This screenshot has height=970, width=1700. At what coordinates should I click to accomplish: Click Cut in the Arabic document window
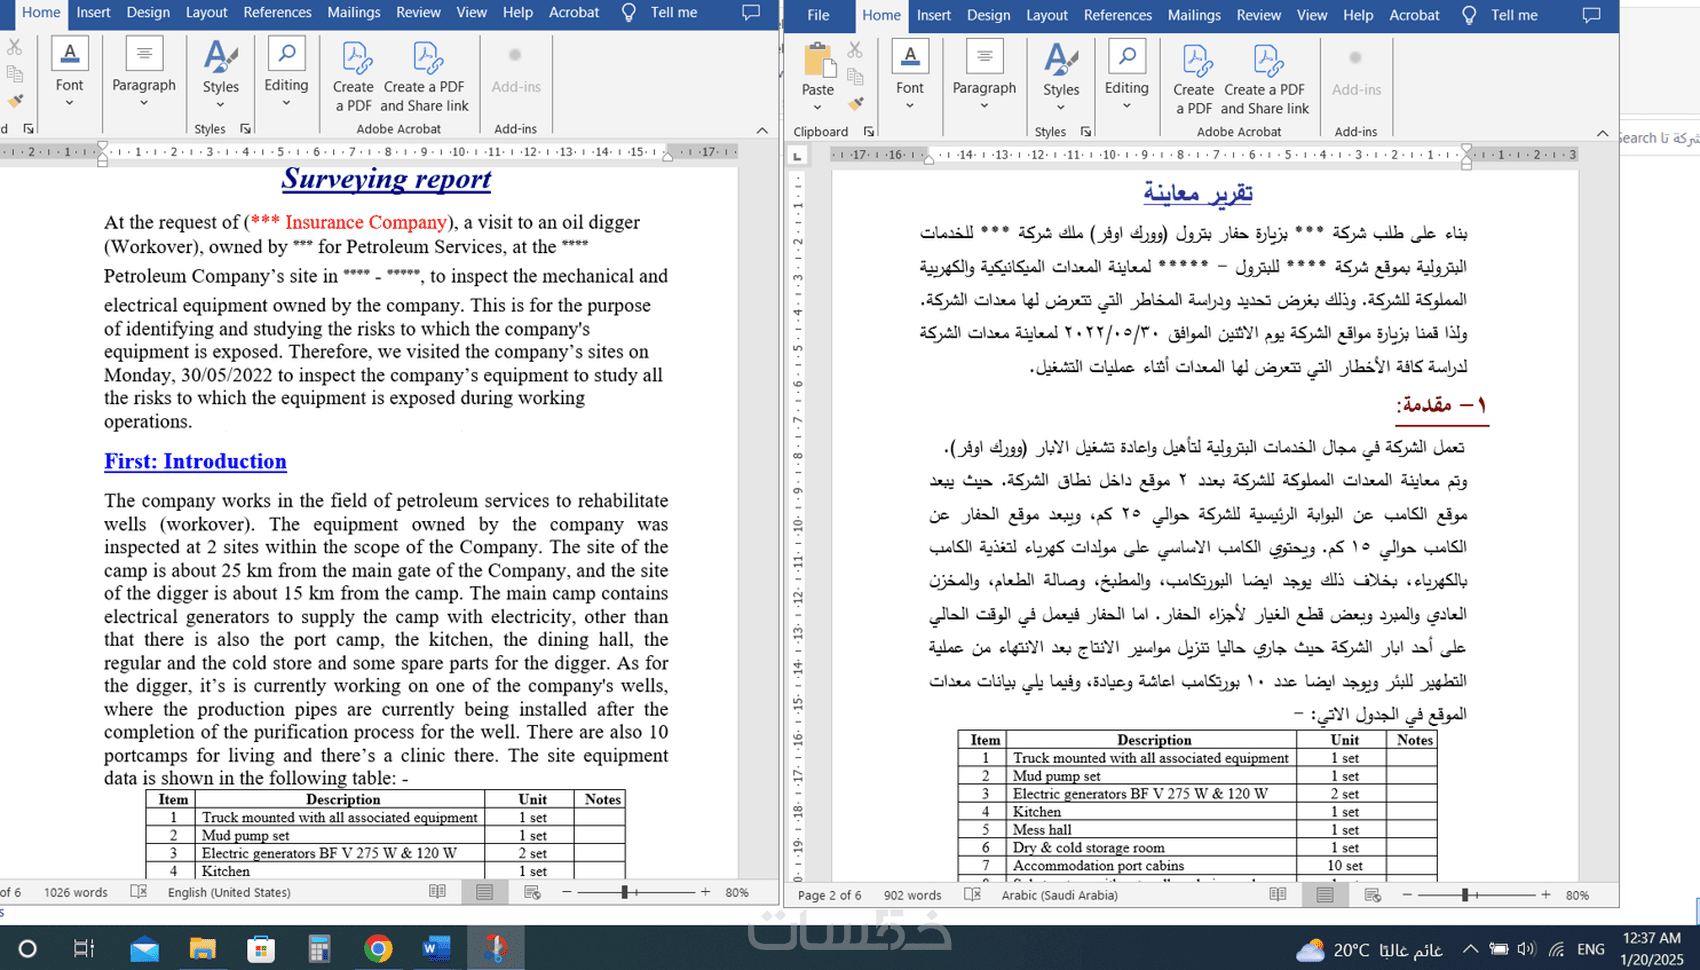pyautogui.click(x=855, y=49)
